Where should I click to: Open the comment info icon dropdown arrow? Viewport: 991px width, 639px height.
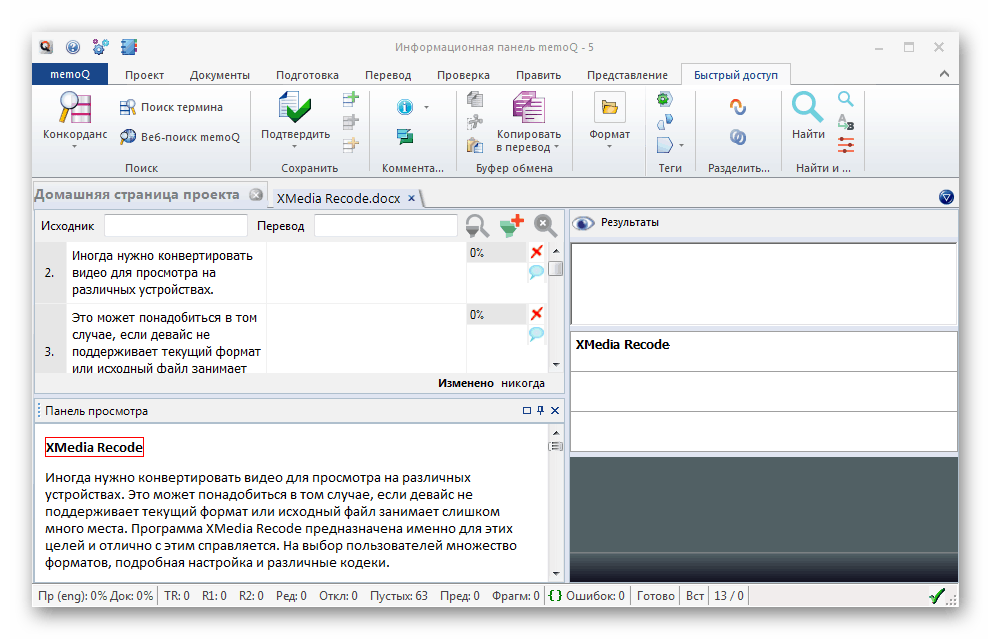(x=426, y=107)
